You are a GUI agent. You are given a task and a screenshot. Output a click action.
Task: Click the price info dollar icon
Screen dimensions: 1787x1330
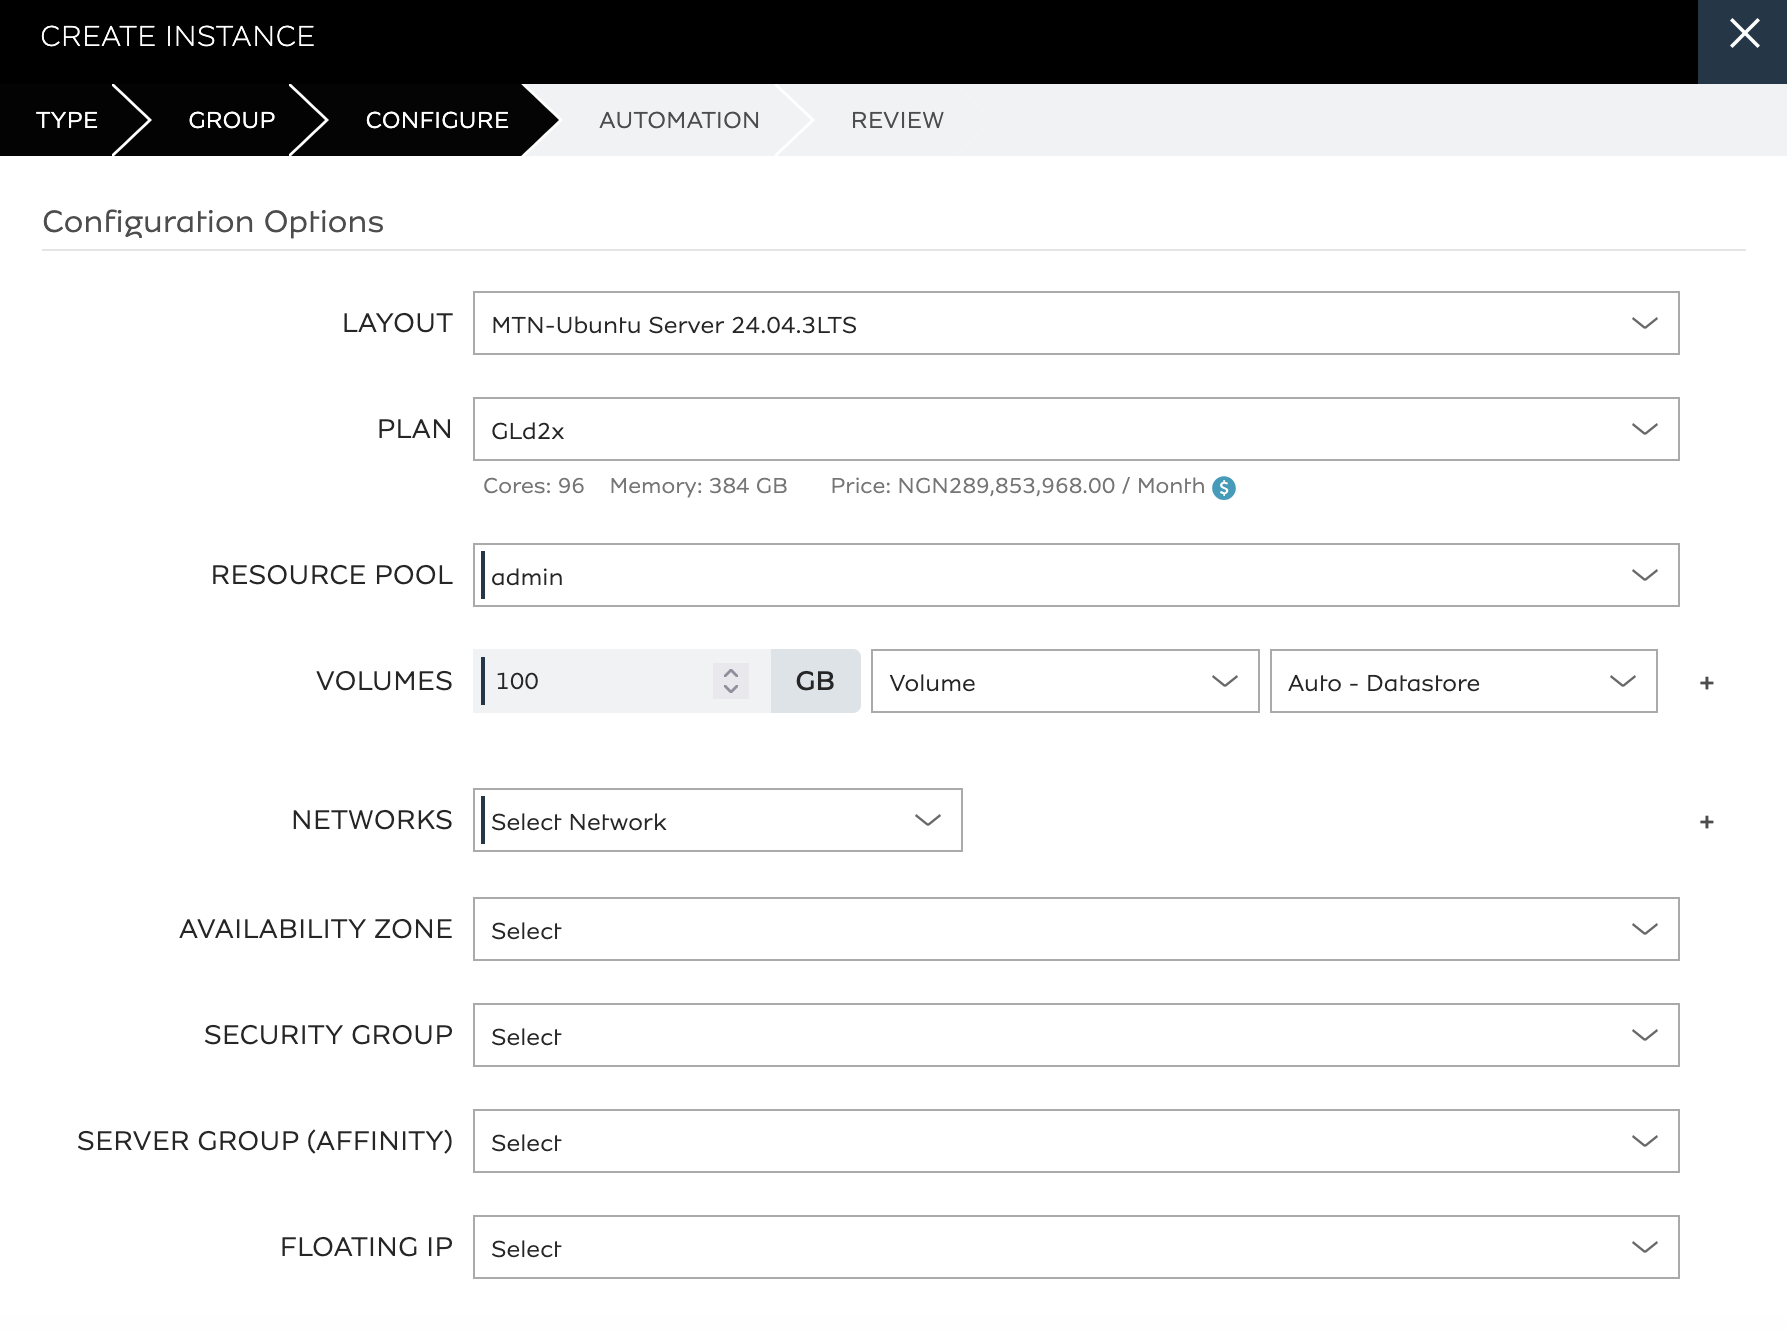(x=1223, y=488)
